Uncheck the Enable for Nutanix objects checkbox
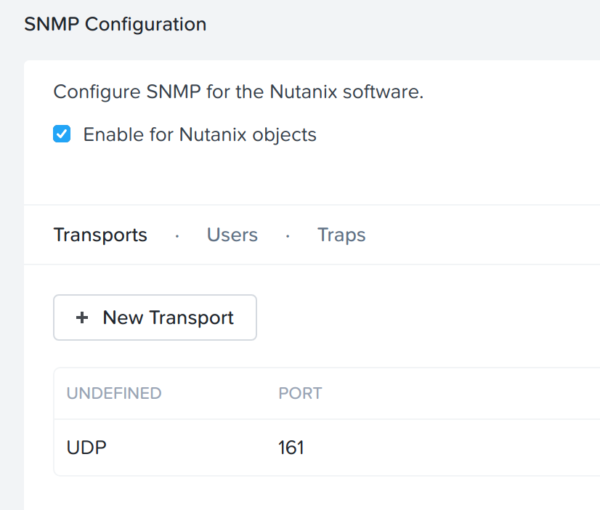600x510 pixels. tap(62, 134)
